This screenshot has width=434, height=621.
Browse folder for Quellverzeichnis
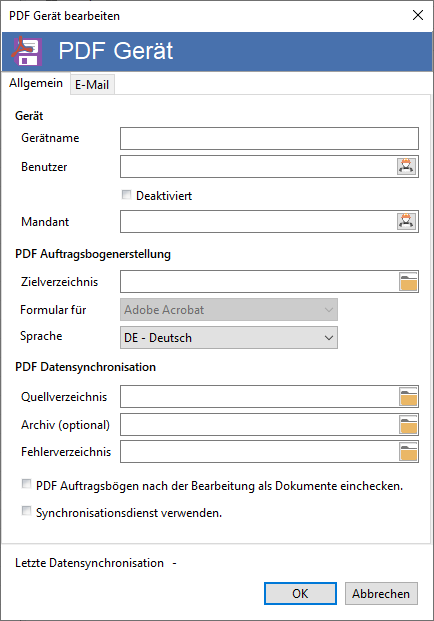pos(408,396)
